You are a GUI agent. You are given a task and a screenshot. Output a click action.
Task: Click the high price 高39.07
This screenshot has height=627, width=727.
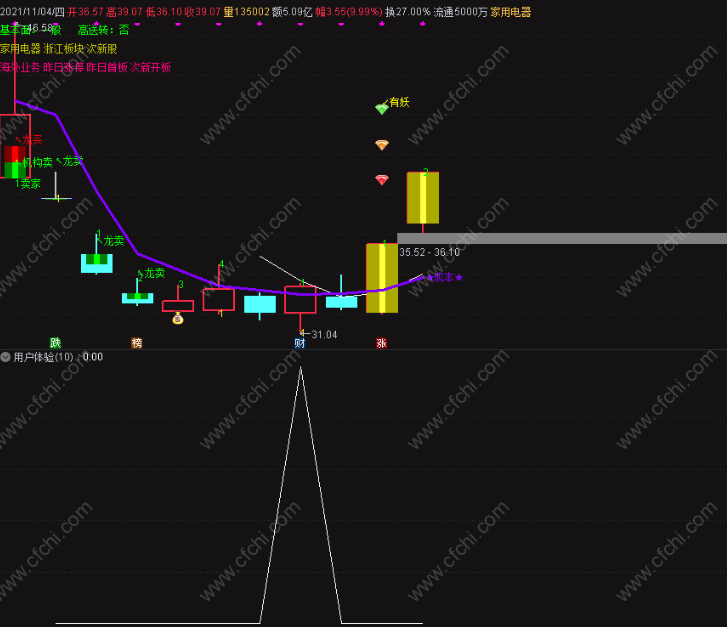point(124,12)
